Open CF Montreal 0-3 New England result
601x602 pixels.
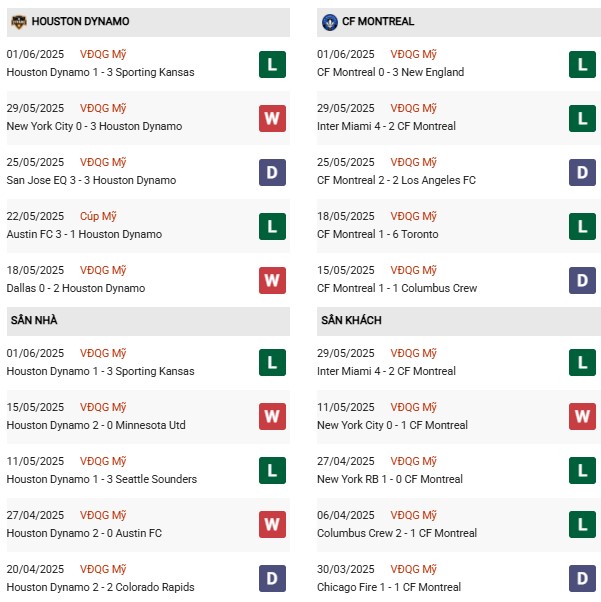click(x=391, y=72)
